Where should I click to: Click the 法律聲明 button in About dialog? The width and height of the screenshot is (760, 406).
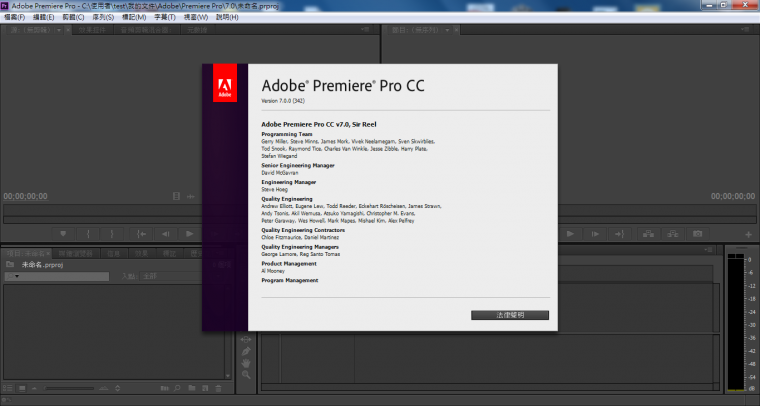click(510, 315)
